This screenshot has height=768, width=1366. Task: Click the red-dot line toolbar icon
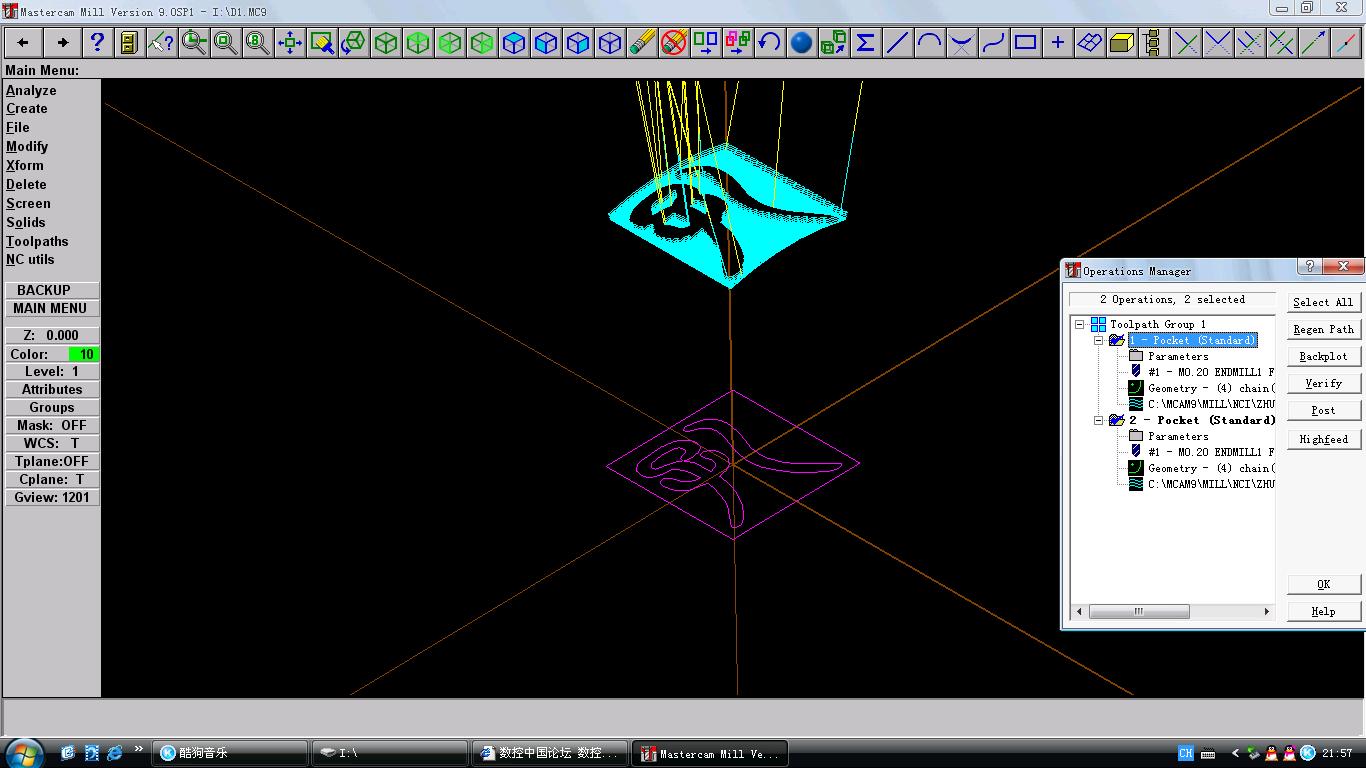pos(1345,42)
